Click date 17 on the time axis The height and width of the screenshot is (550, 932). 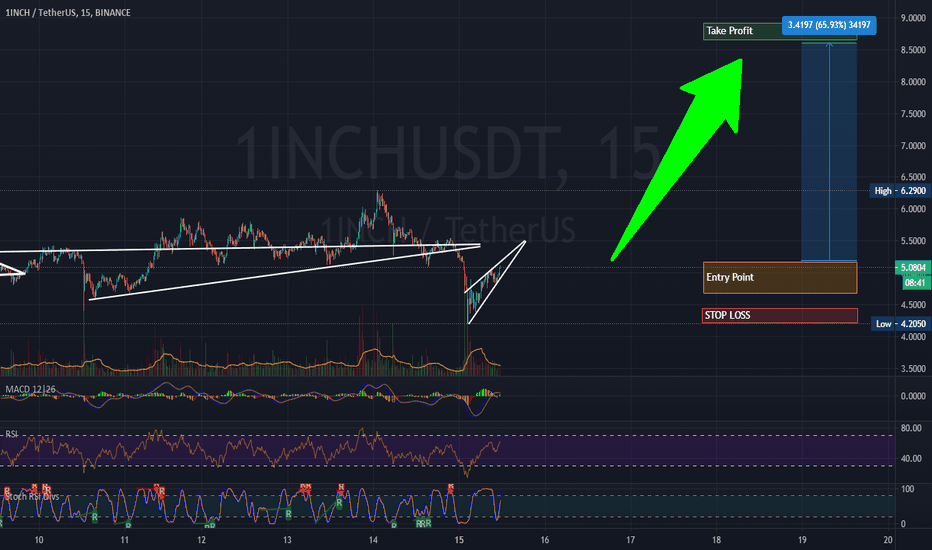[631, 540]
